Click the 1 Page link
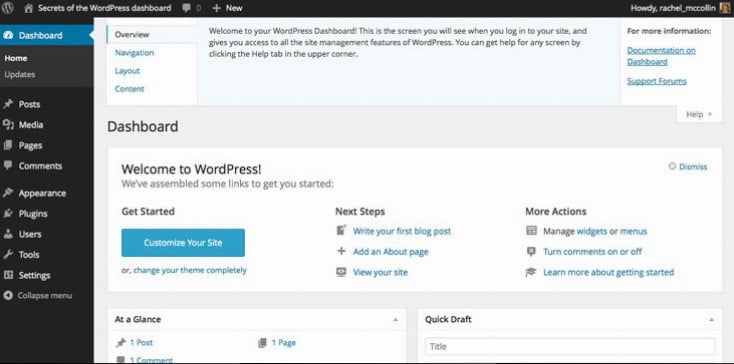The image size is (734, 364). click(x=284, y=342)
